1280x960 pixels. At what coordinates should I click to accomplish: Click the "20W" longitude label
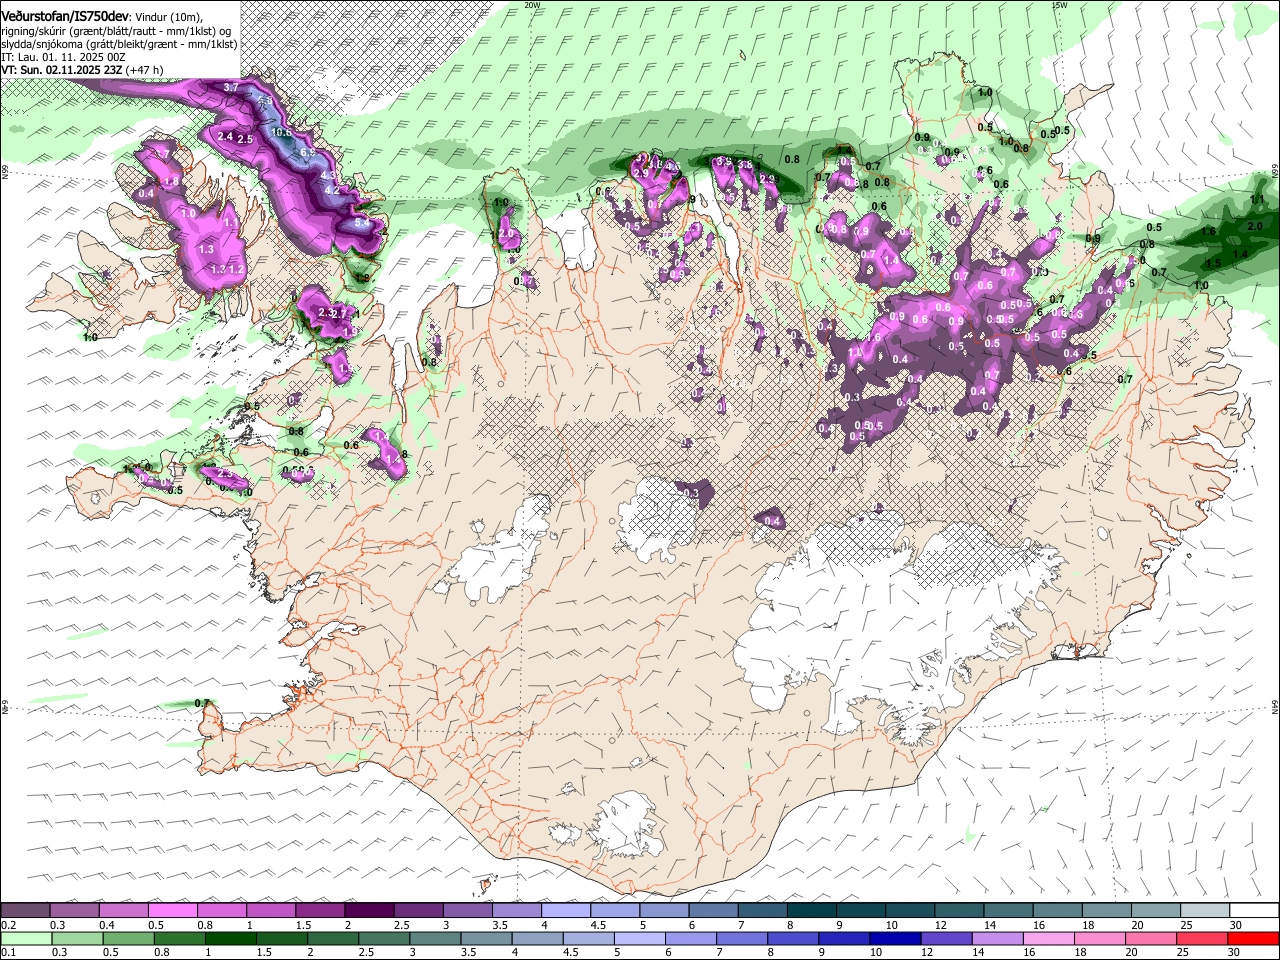point(532,5)
